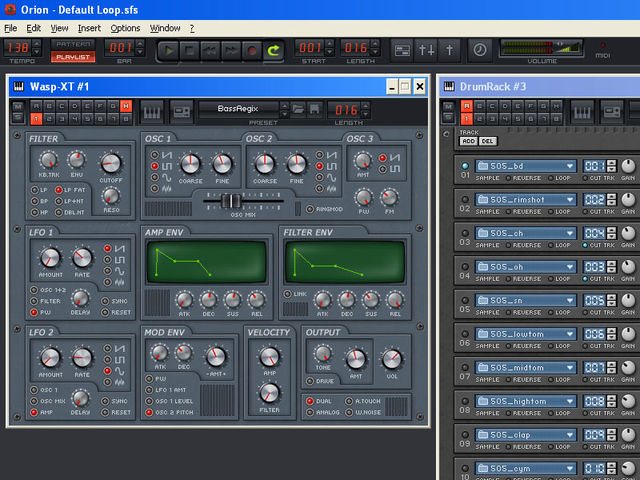This screenshot has height=480, width=640.
Task: Toggle the green loop button
Action: [x=273, y=51]
